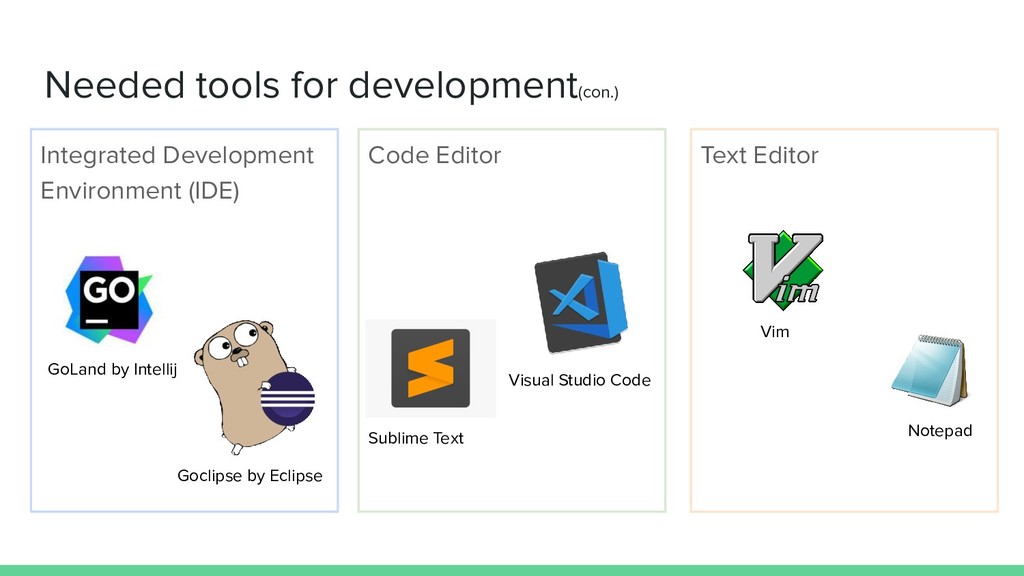This screenshot has width=1024, height=576.
Task: Click the 'Needed tools for development' title
Action: pos(311,86)
